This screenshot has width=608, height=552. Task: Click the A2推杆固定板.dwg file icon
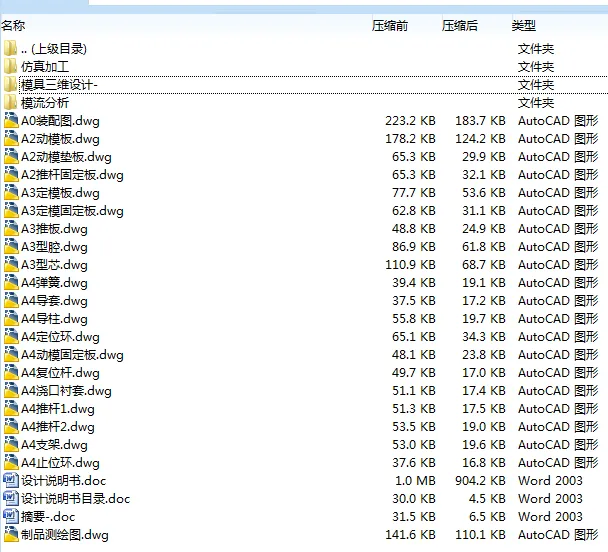click(11, 175)
